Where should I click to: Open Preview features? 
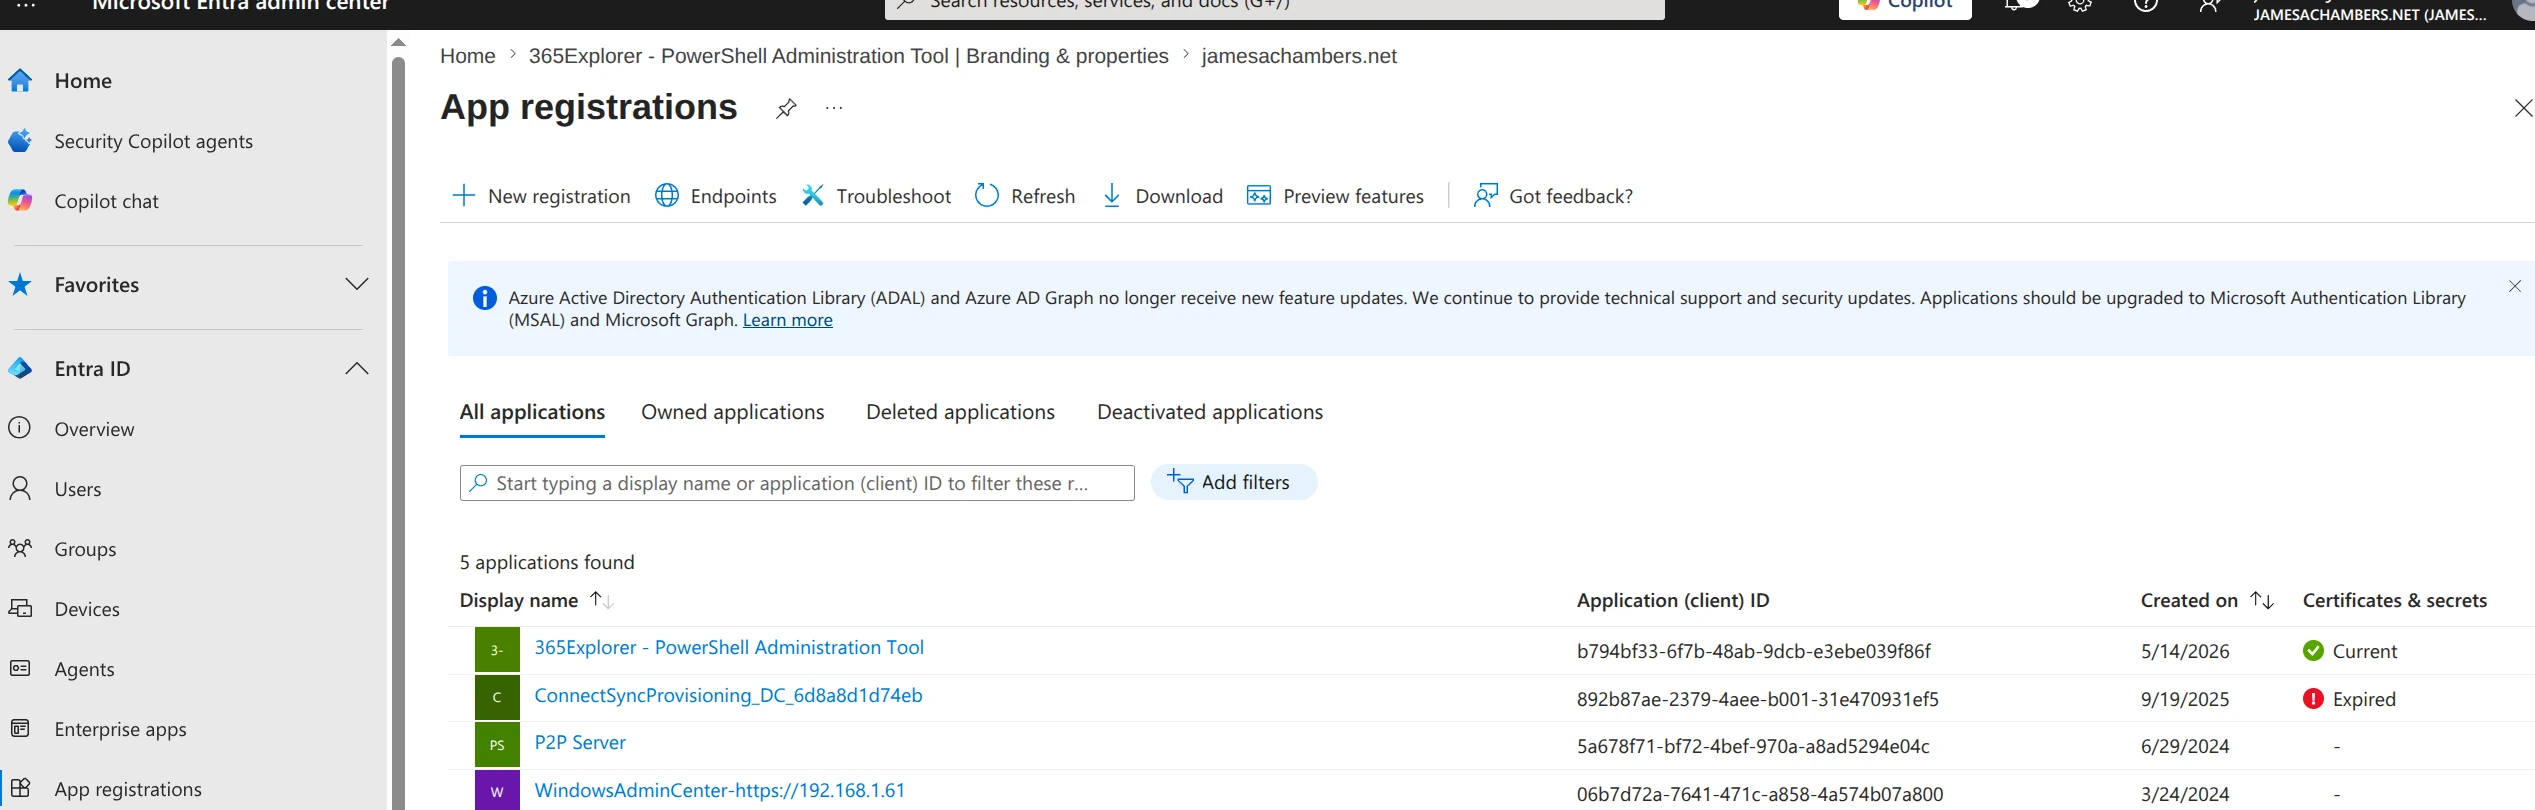coord(1335,196)
